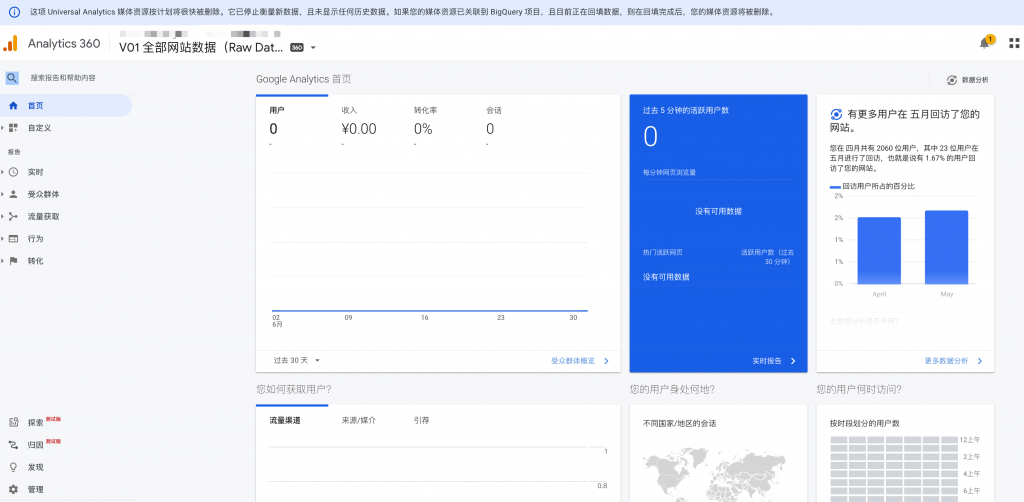This screenshot has height=502, width=1024.
Task: Click the 搜索报告和帮助内容 search field
Action: point(63,78)
